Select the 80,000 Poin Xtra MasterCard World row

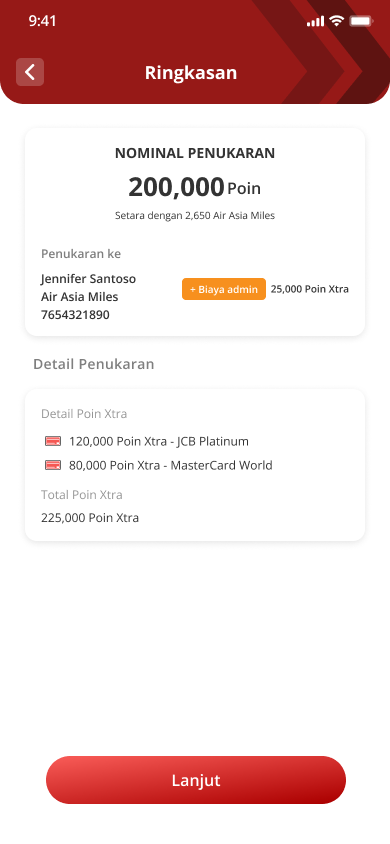coord(159,465)
